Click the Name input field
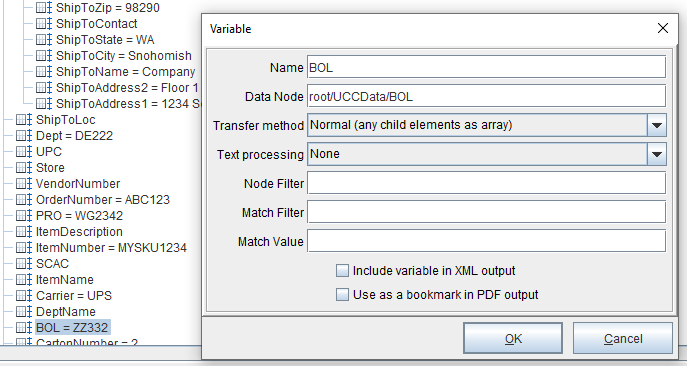687x366 pixels. [486, 68]
